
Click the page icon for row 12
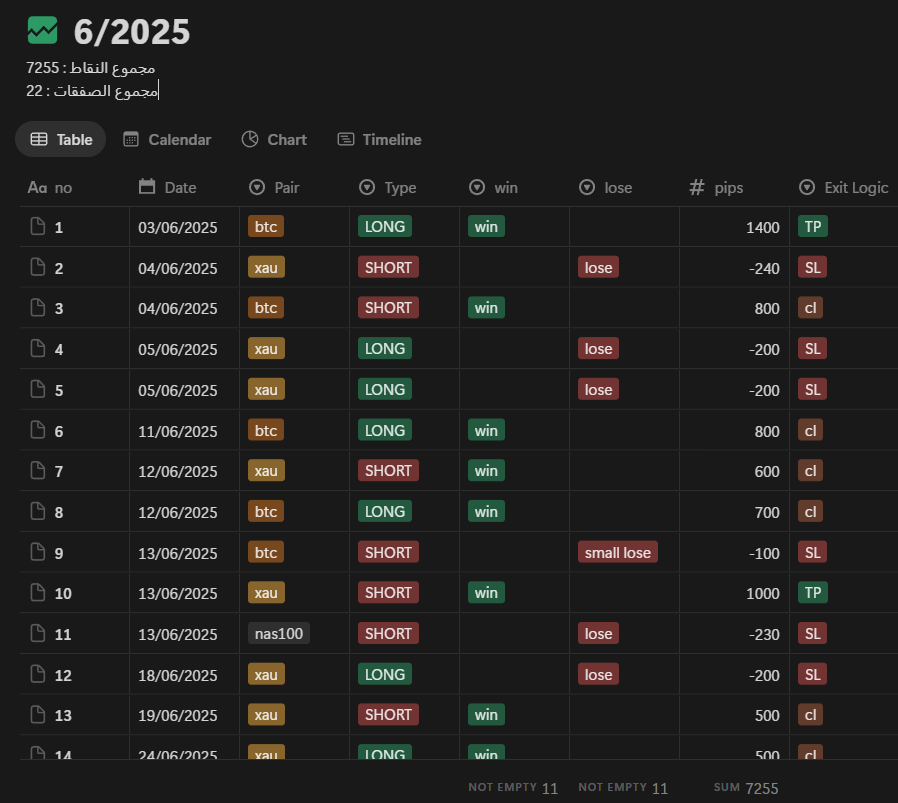(38, 675)
